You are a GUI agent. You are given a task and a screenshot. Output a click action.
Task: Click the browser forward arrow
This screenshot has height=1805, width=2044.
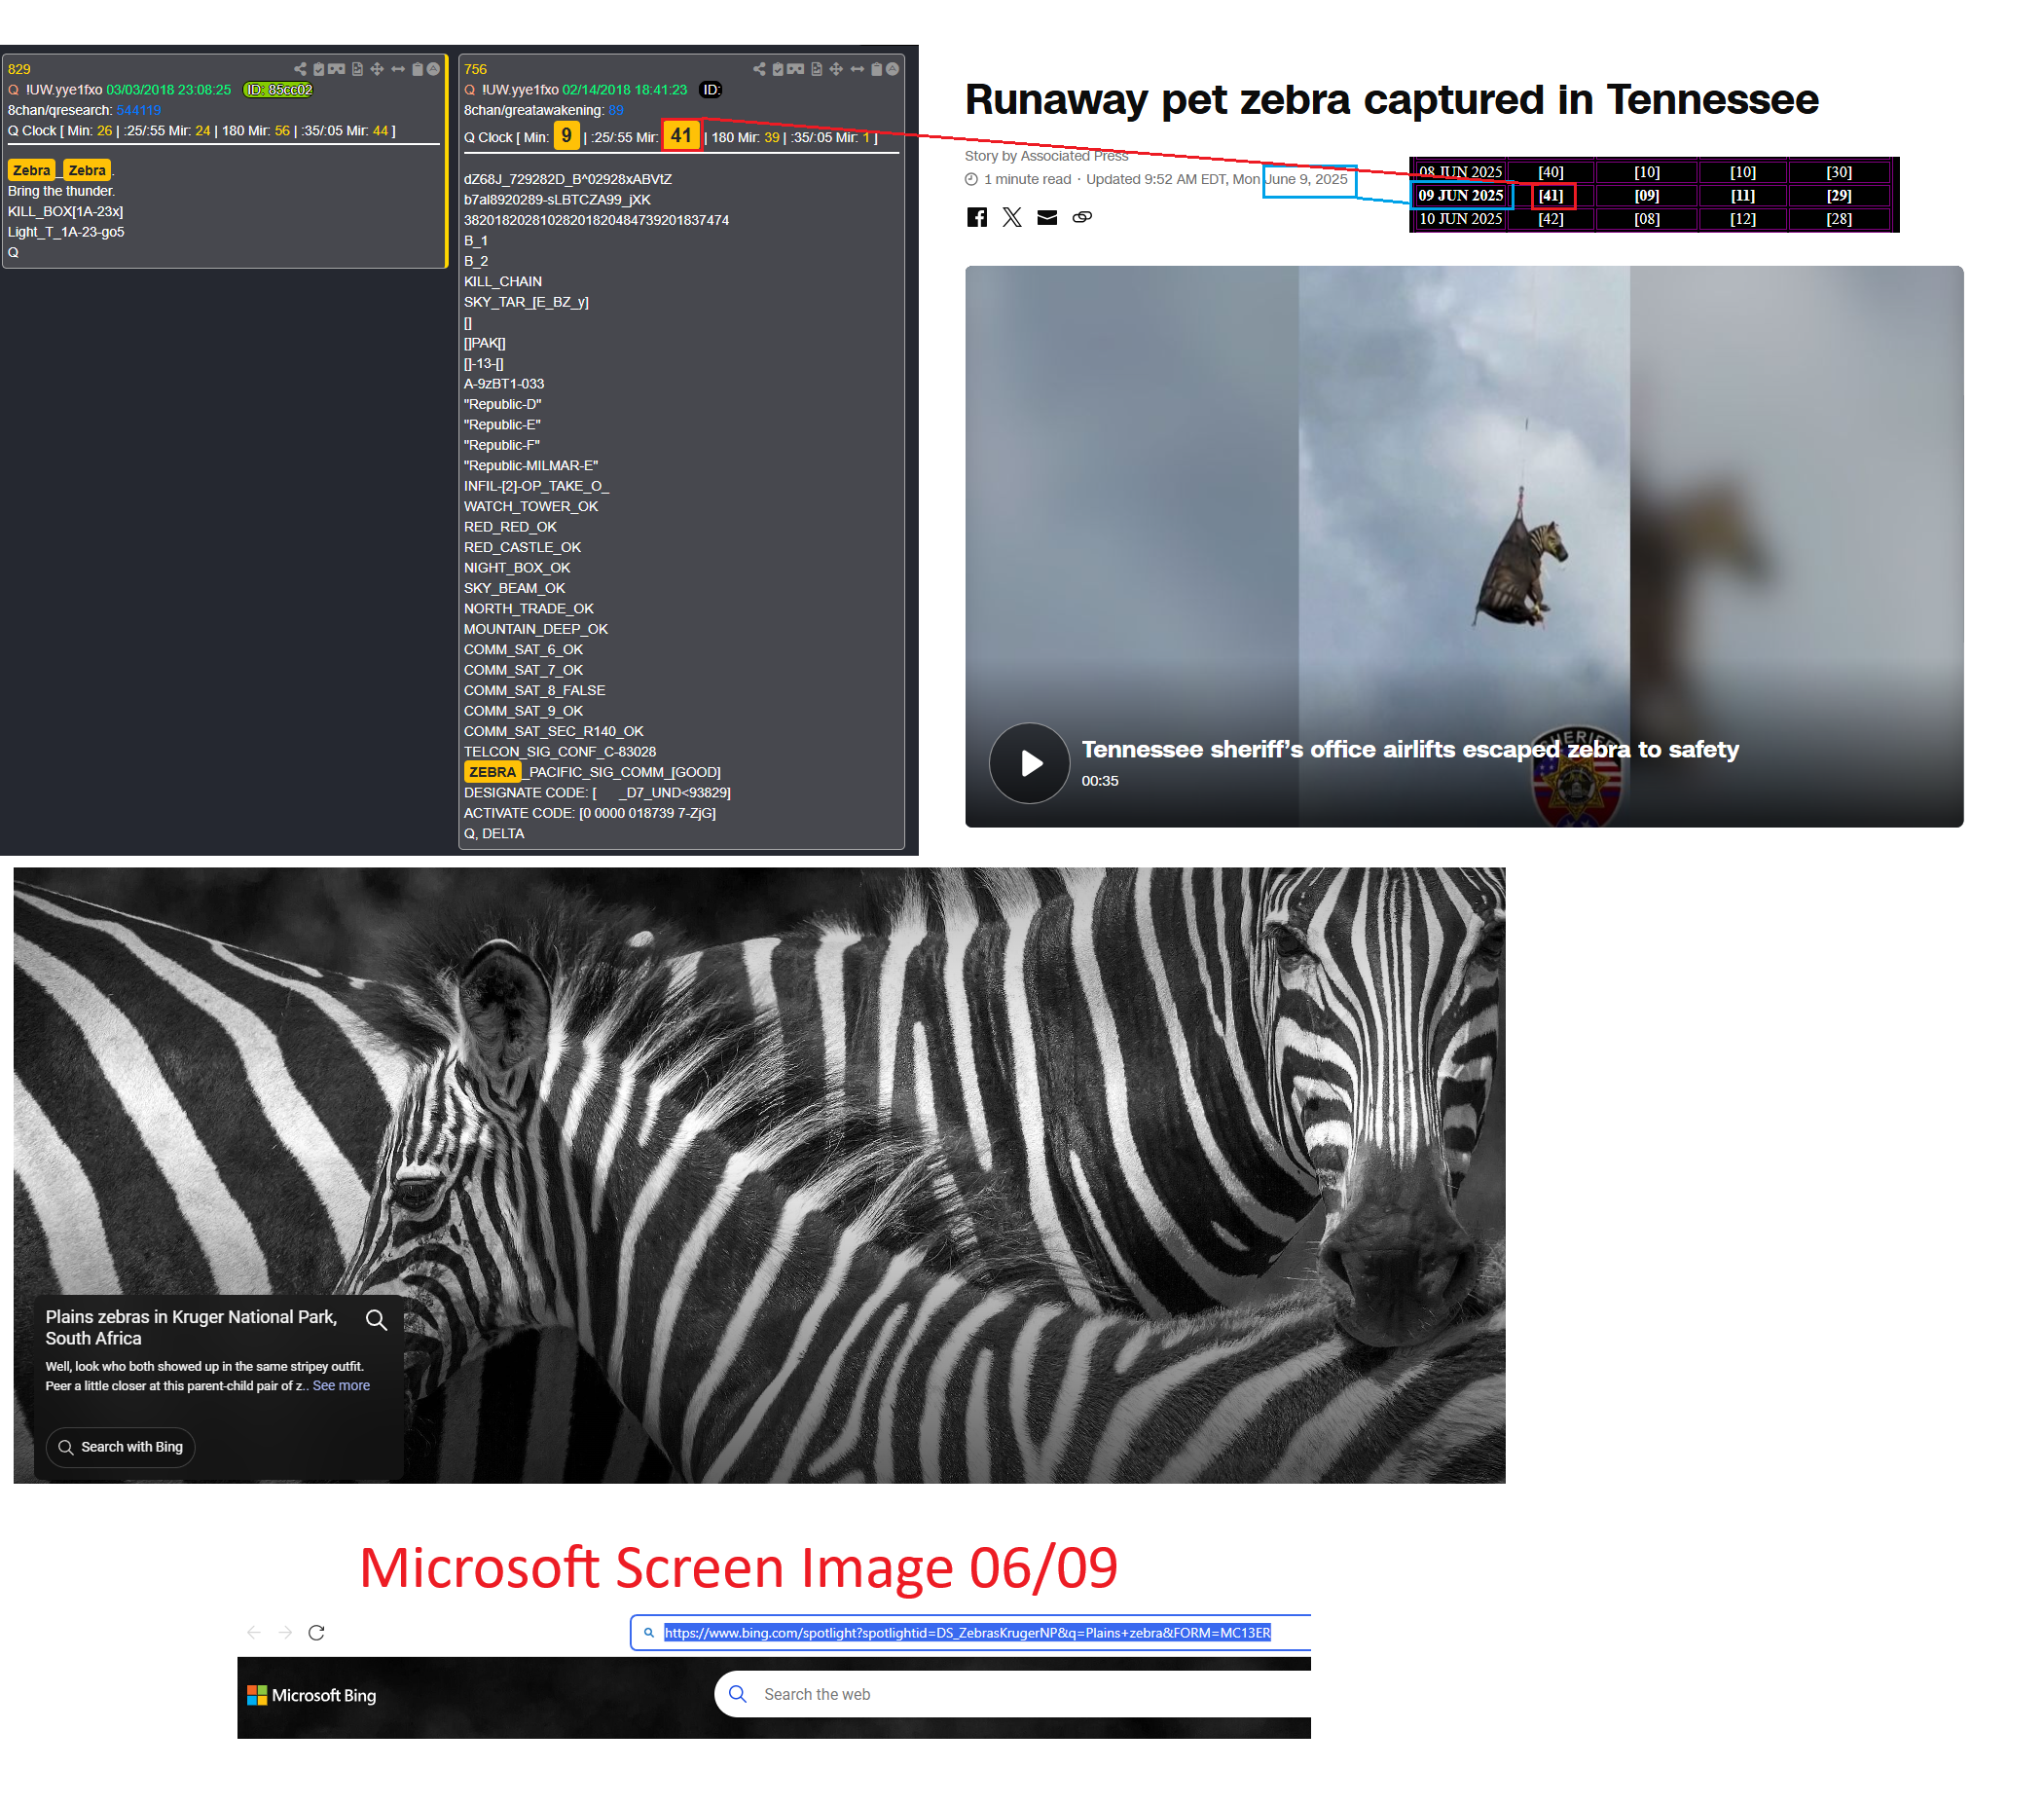[x=285, y=1632]
